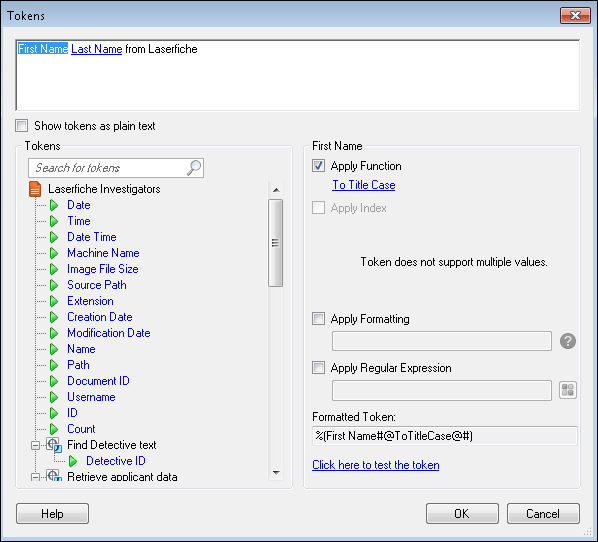Click green arrow icon beside Image File Size
598x542 pixels.
(54, 269)
